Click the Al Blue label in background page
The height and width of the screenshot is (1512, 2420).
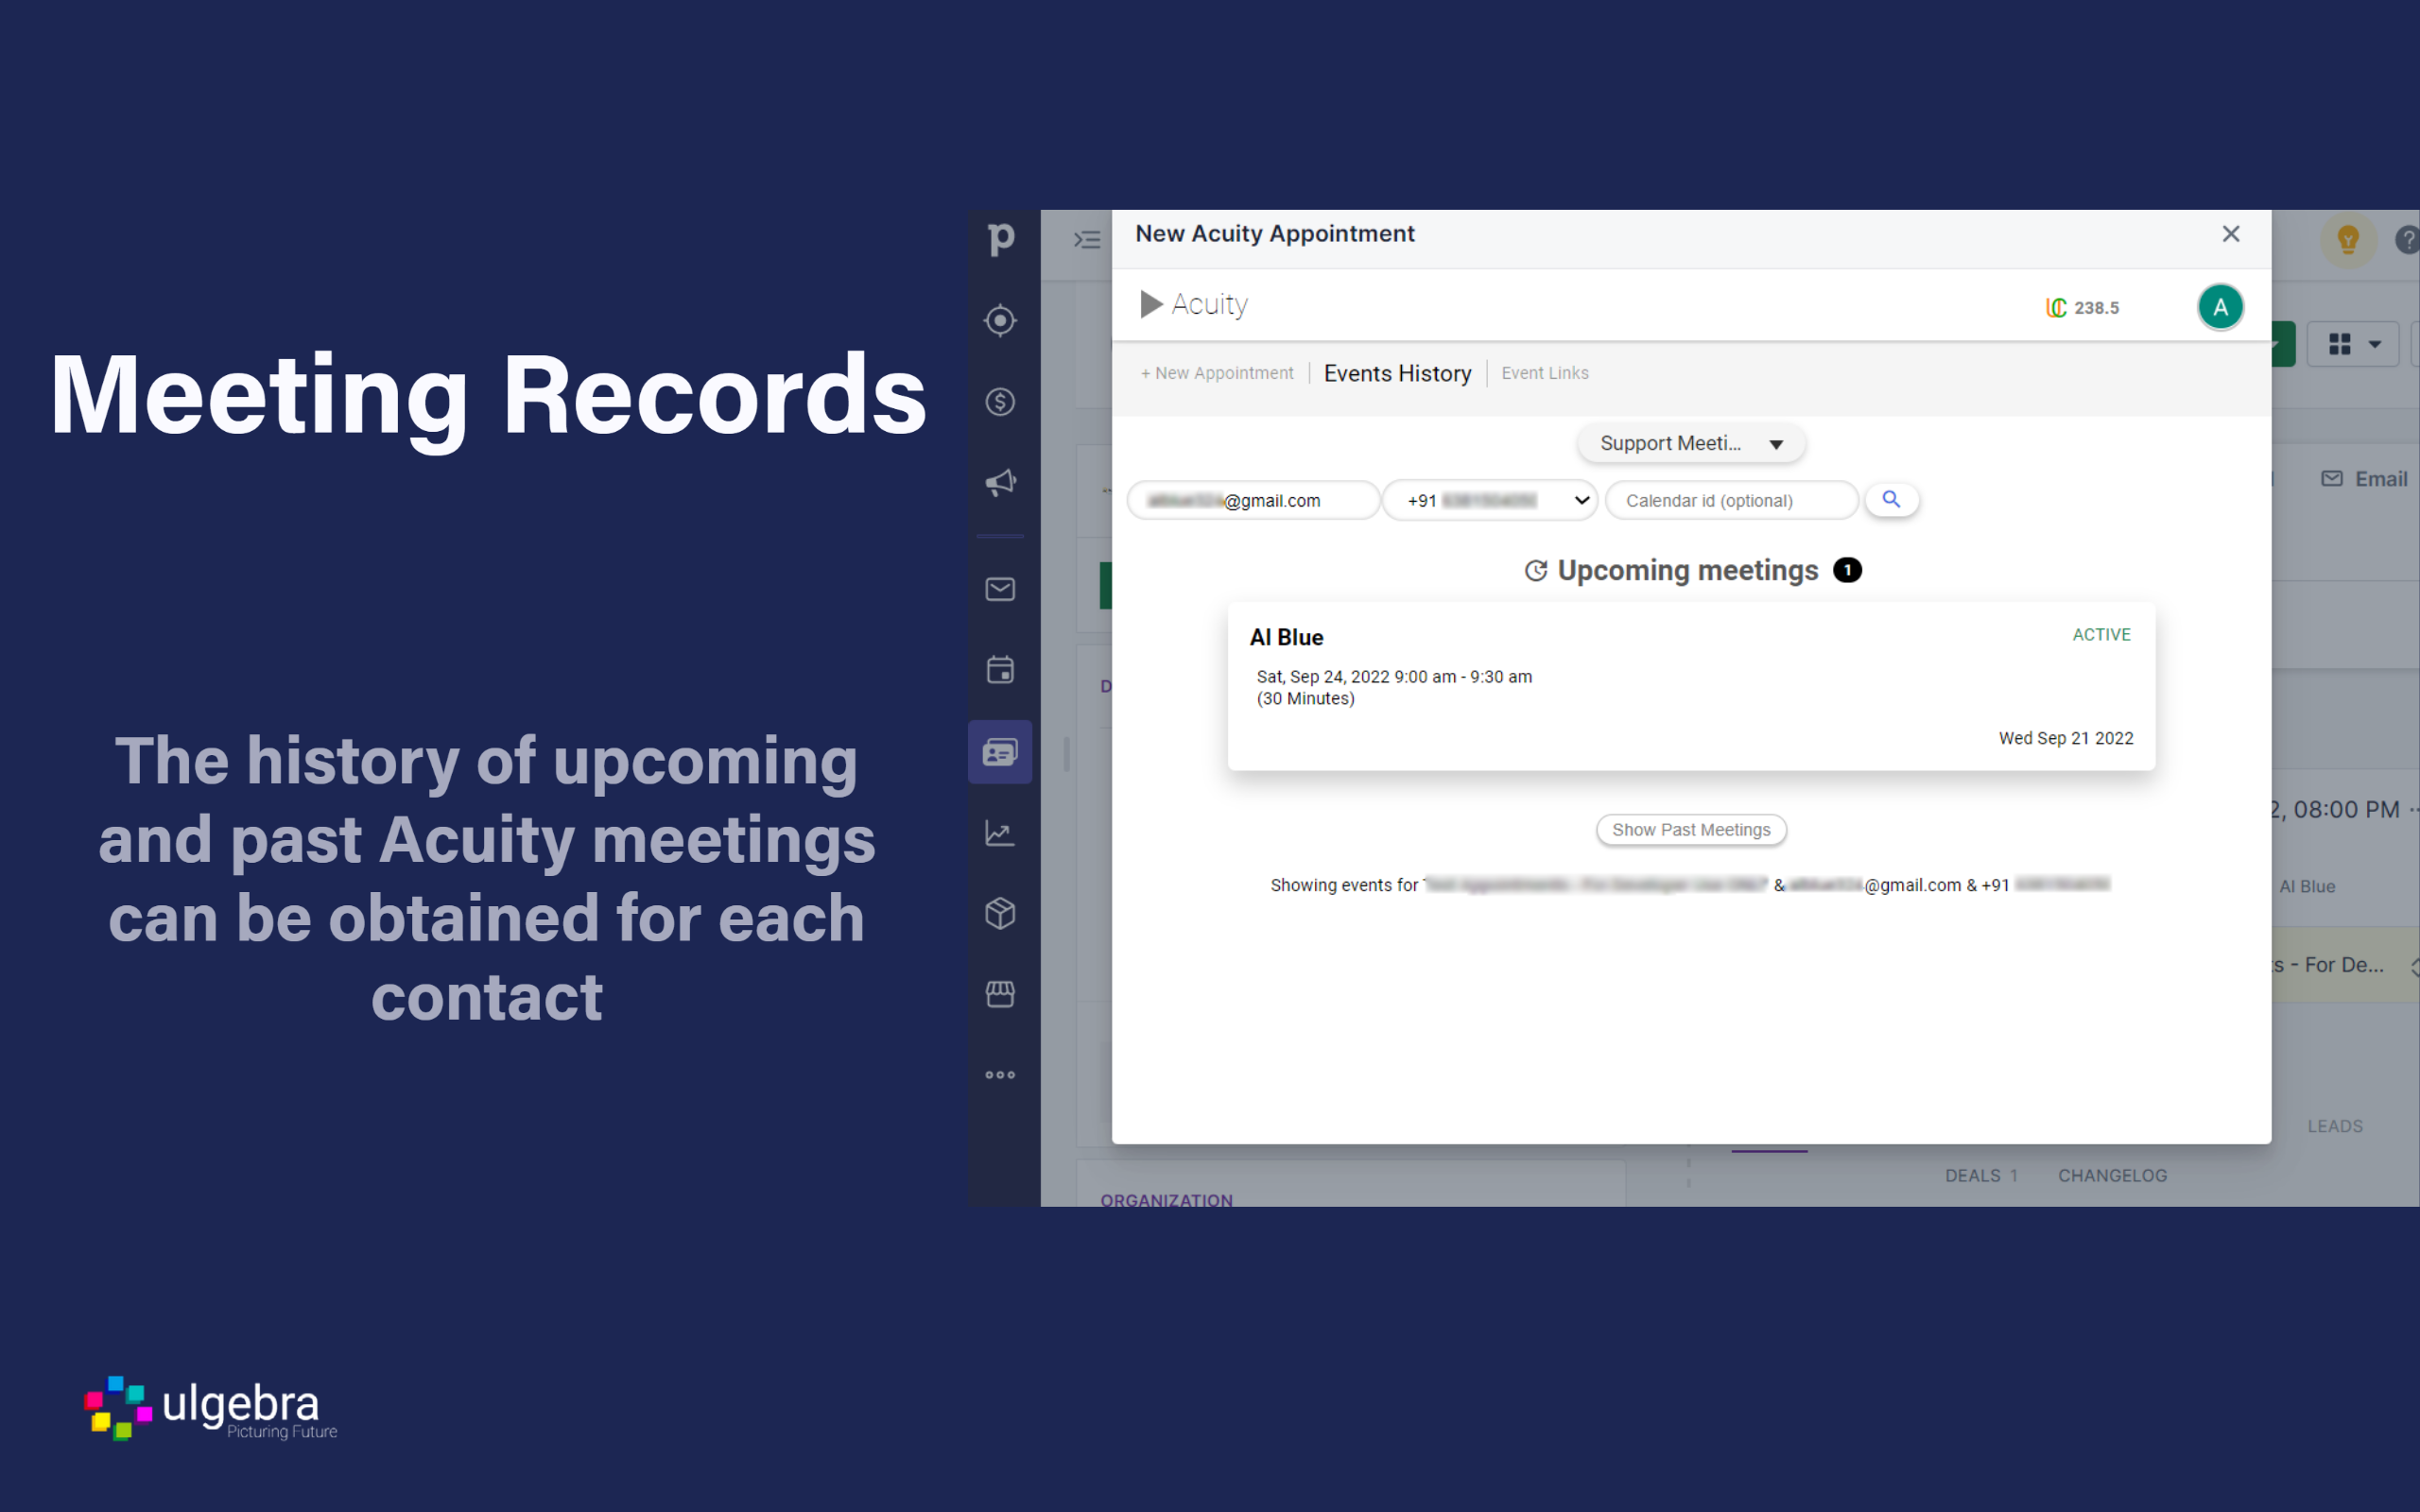tap(2307, 886)
